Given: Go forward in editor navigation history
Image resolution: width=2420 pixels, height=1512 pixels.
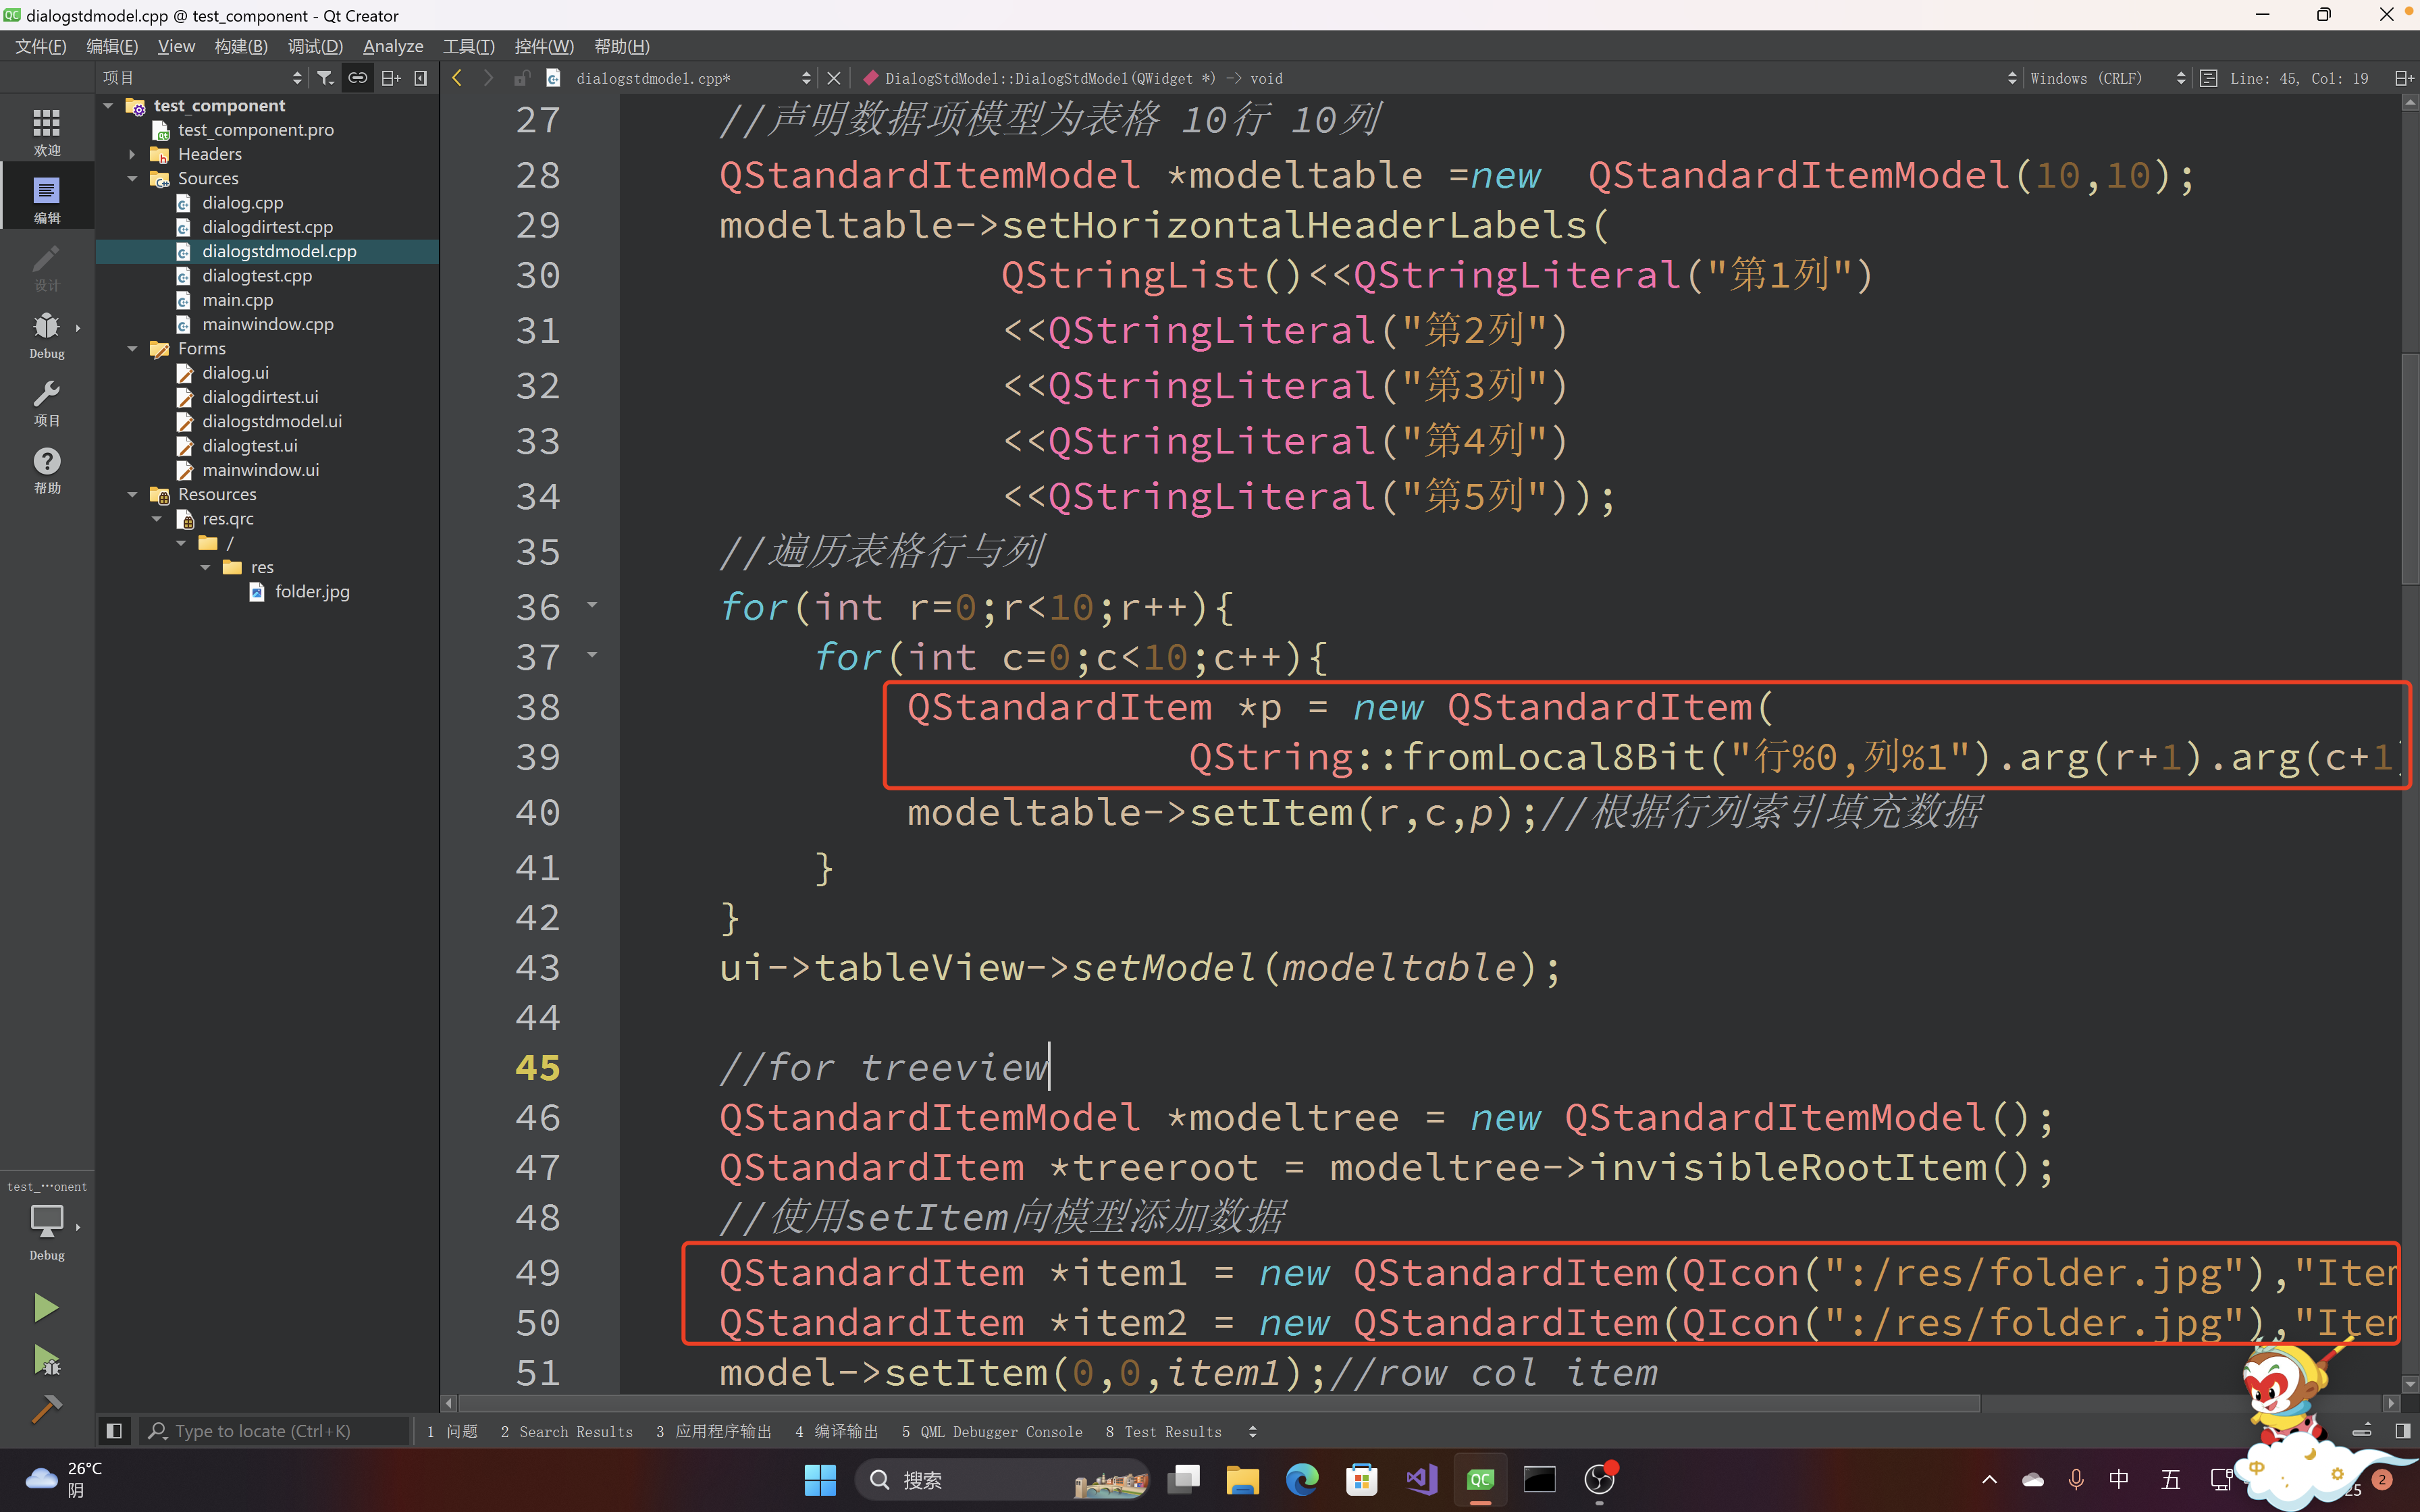Looking at the screenshot, I should [x=488, y=78].
